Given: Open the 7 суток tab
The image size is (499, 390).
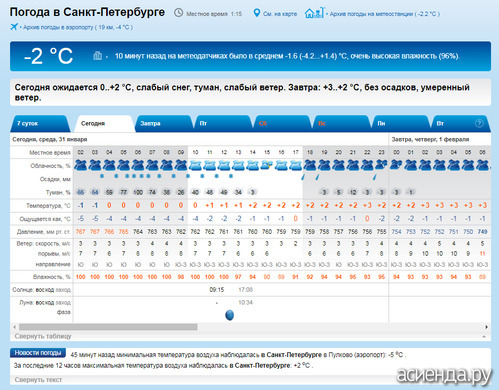Looking at the screenshot, I should 40,123.
